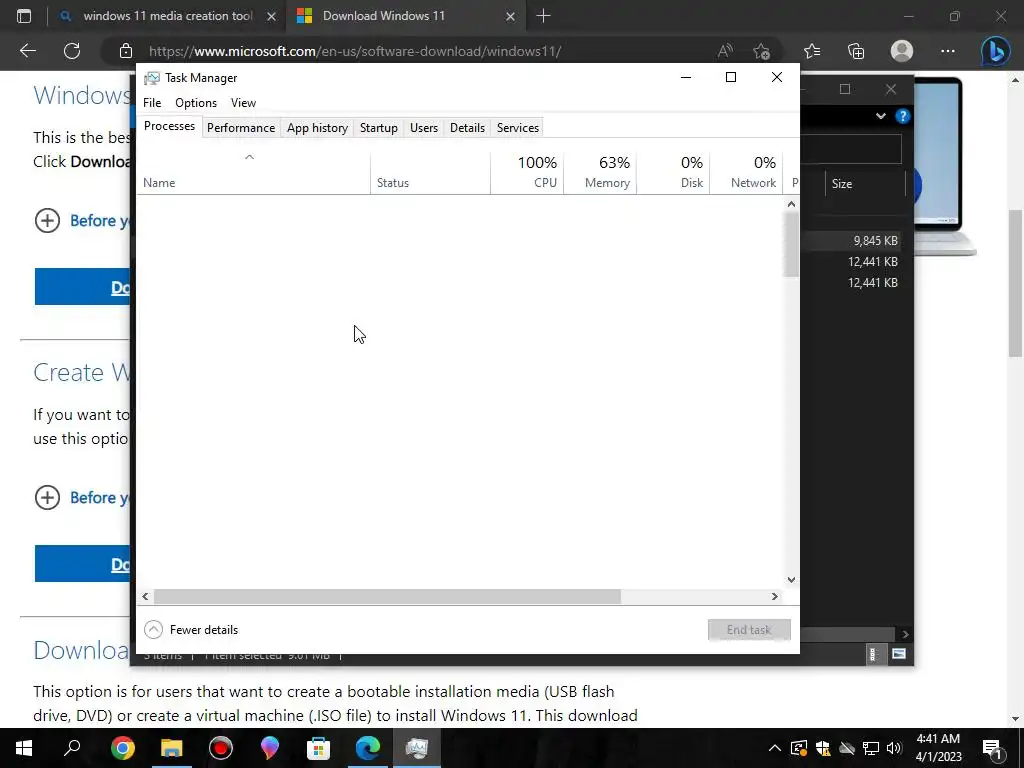The width and height of the screenshot is (1024, 768).
Task: Close the Download Windows 11 tab
Action: pyautogui.click(x=511, y=16)
